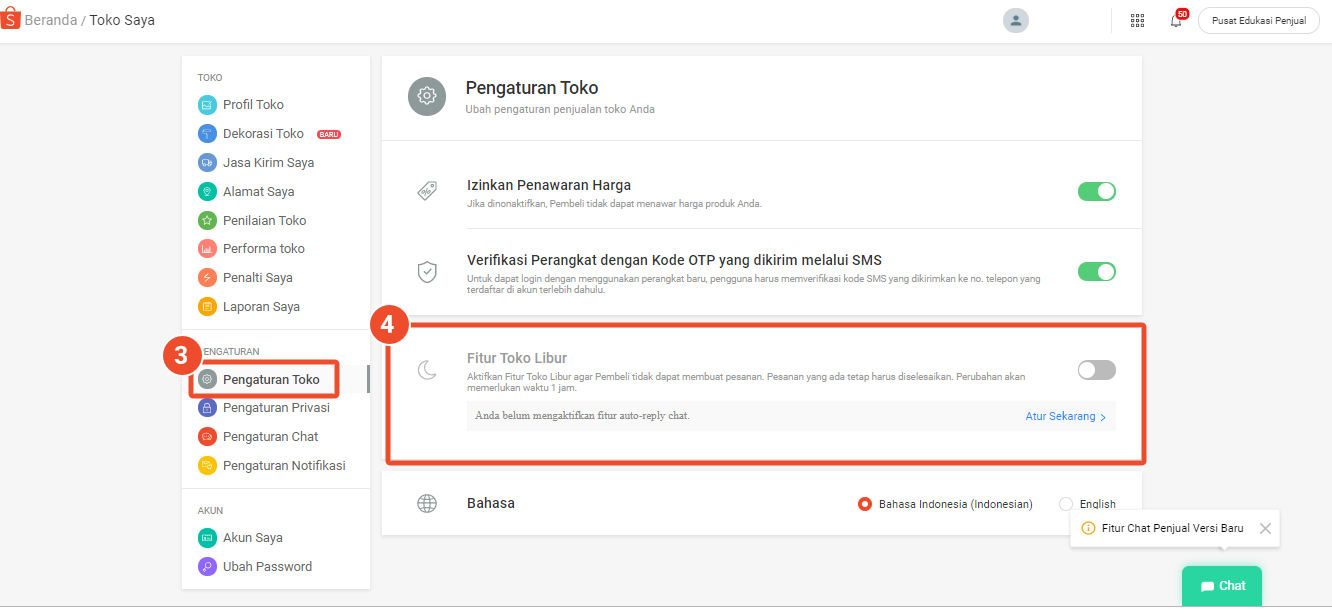Click the Penilaian Toko star icon
The image size is (1332, 609).
click(207, 221)
